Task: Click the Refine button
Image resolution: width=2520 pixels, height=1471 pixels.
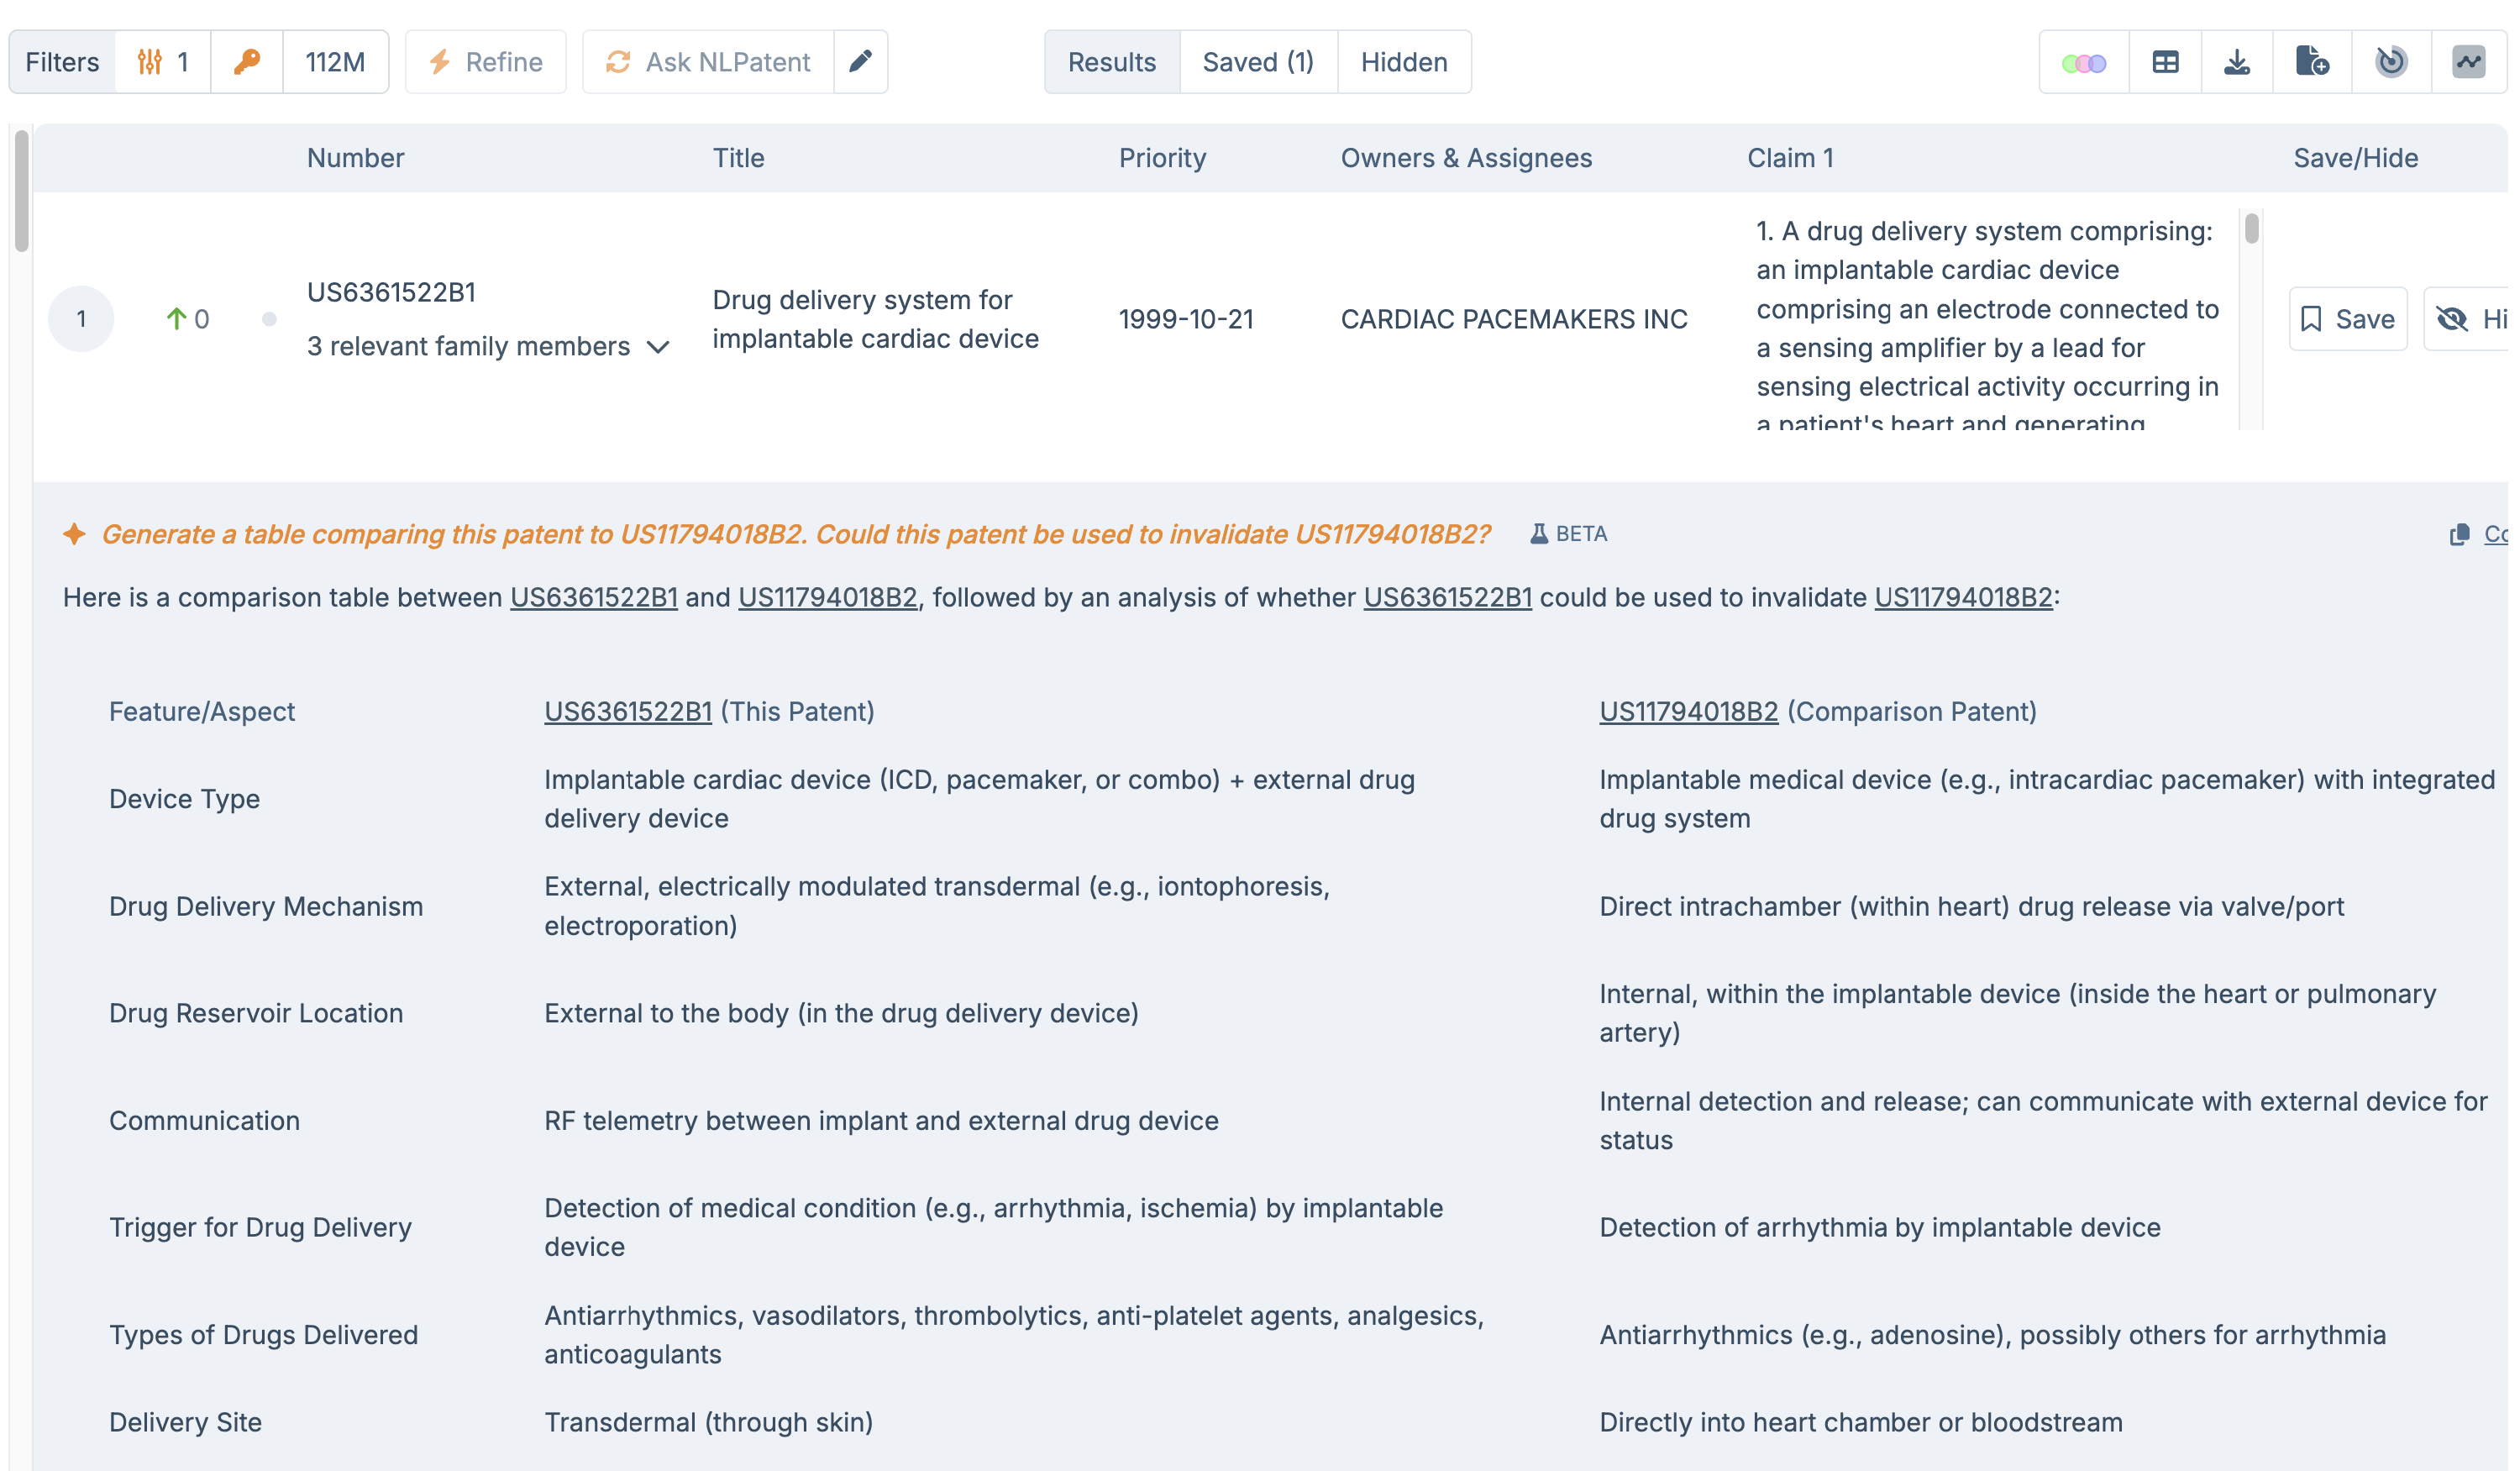Action: 486,62
